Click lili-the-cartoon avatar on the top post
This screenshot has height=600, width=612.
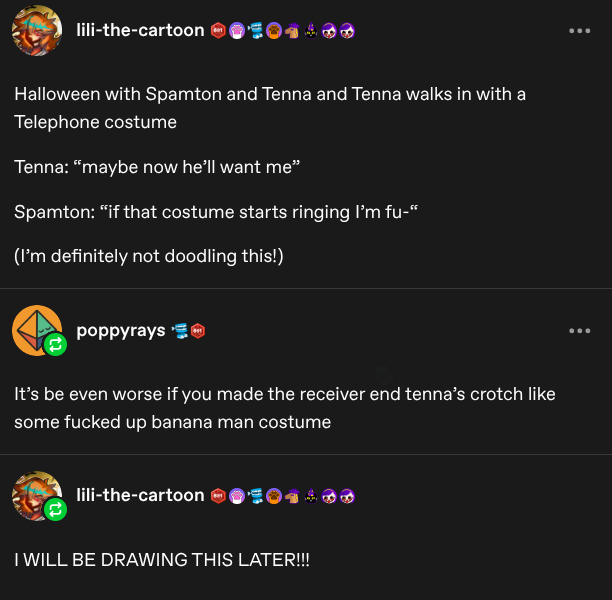coord(37,31)
